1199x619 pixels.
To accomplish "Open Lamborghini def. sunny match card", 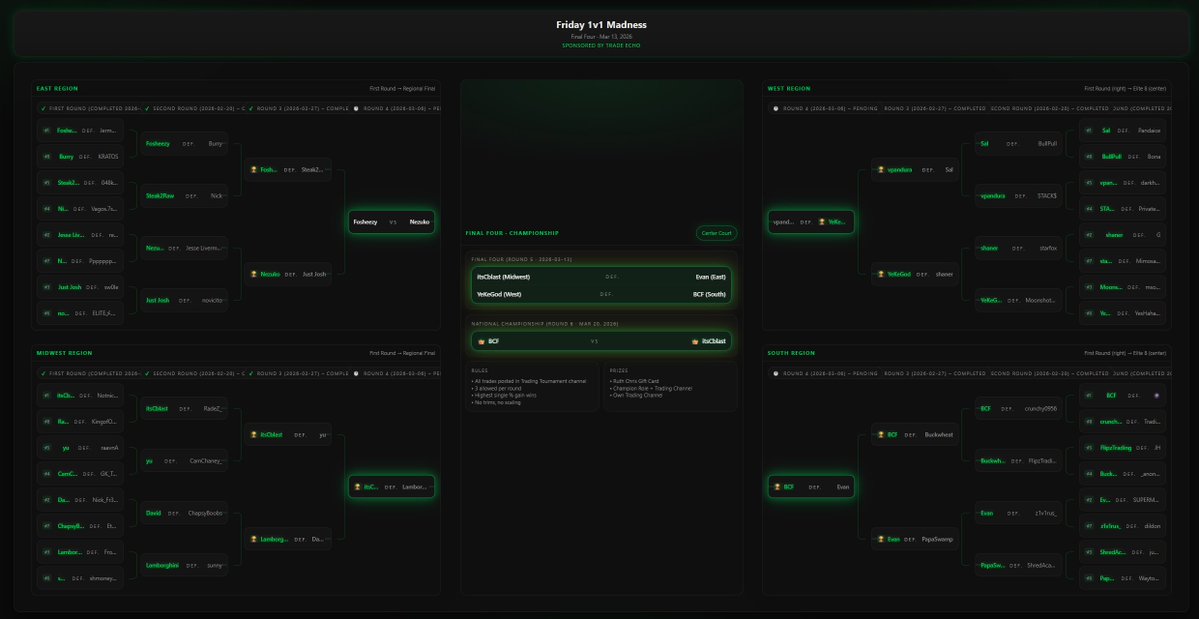I will [184, 566].
